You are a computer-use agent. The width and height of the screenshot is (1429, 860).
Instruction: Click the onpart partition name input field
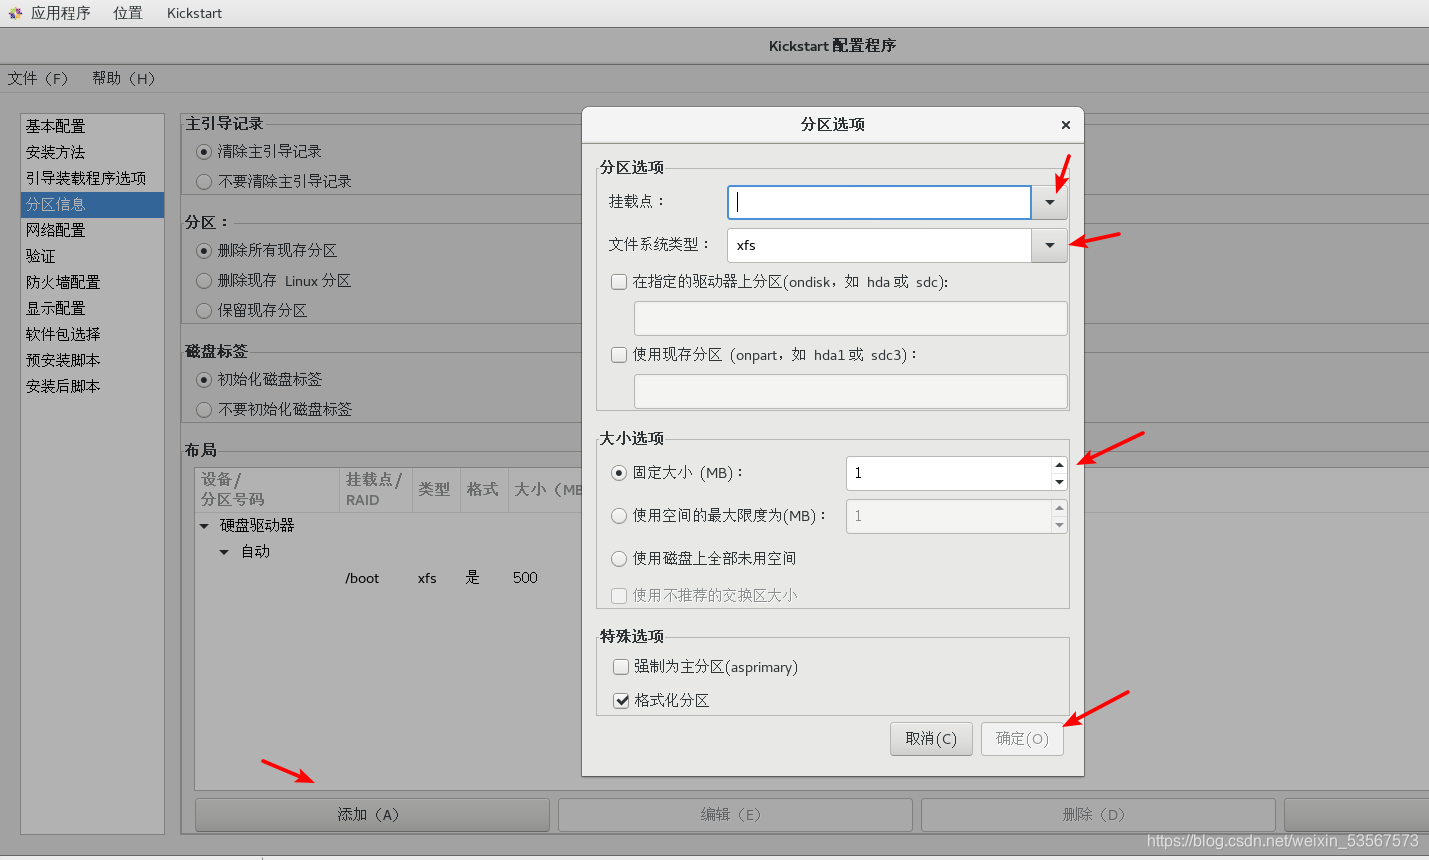click(850, 391)
